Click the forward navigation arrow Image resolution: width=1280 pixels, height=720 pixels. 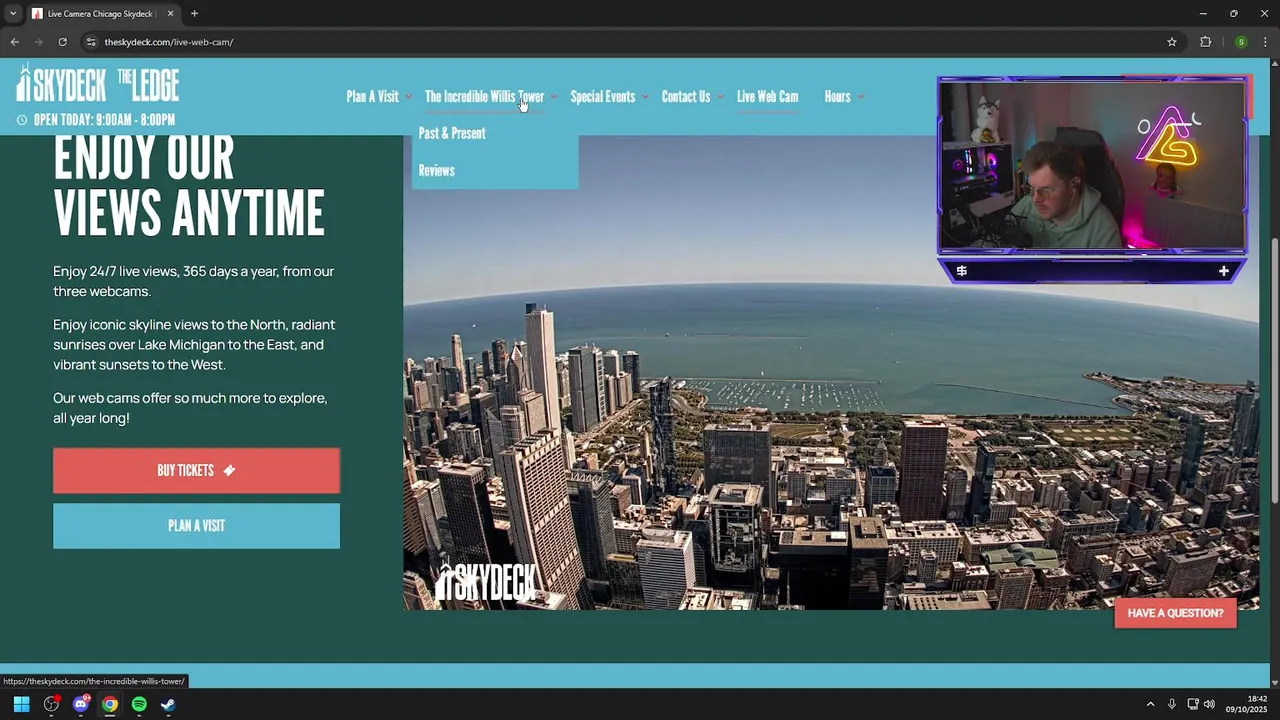[38, 42]
